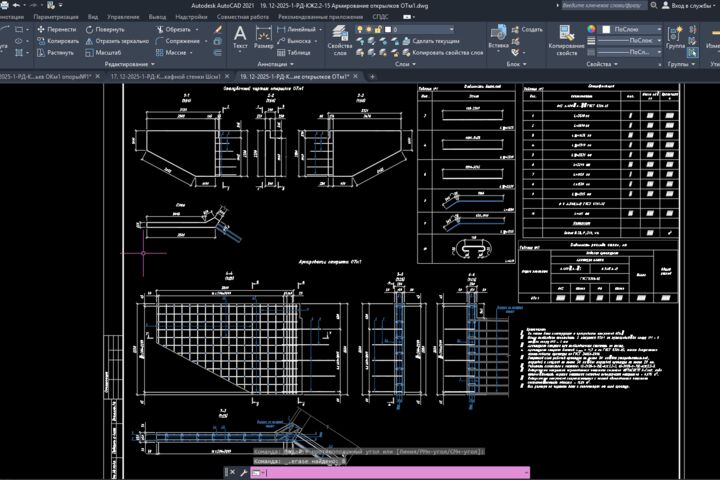Click the Erase pencil-eraser icon
The image size is (720, 480).
(218, 29)
